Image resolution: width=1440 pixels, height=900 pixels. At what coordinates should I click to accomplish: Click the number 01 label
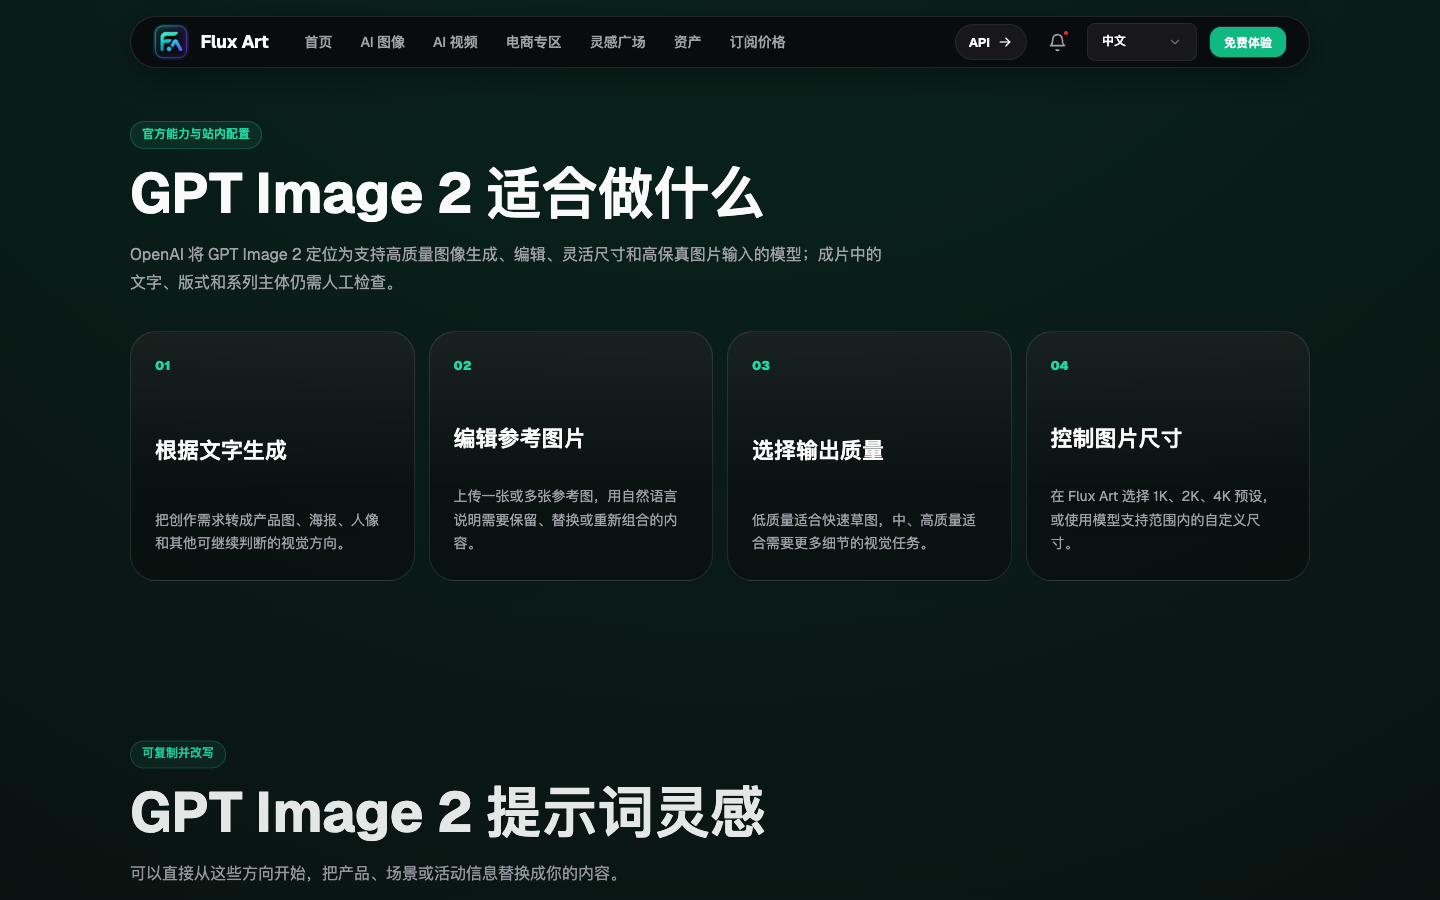(163, 366)
